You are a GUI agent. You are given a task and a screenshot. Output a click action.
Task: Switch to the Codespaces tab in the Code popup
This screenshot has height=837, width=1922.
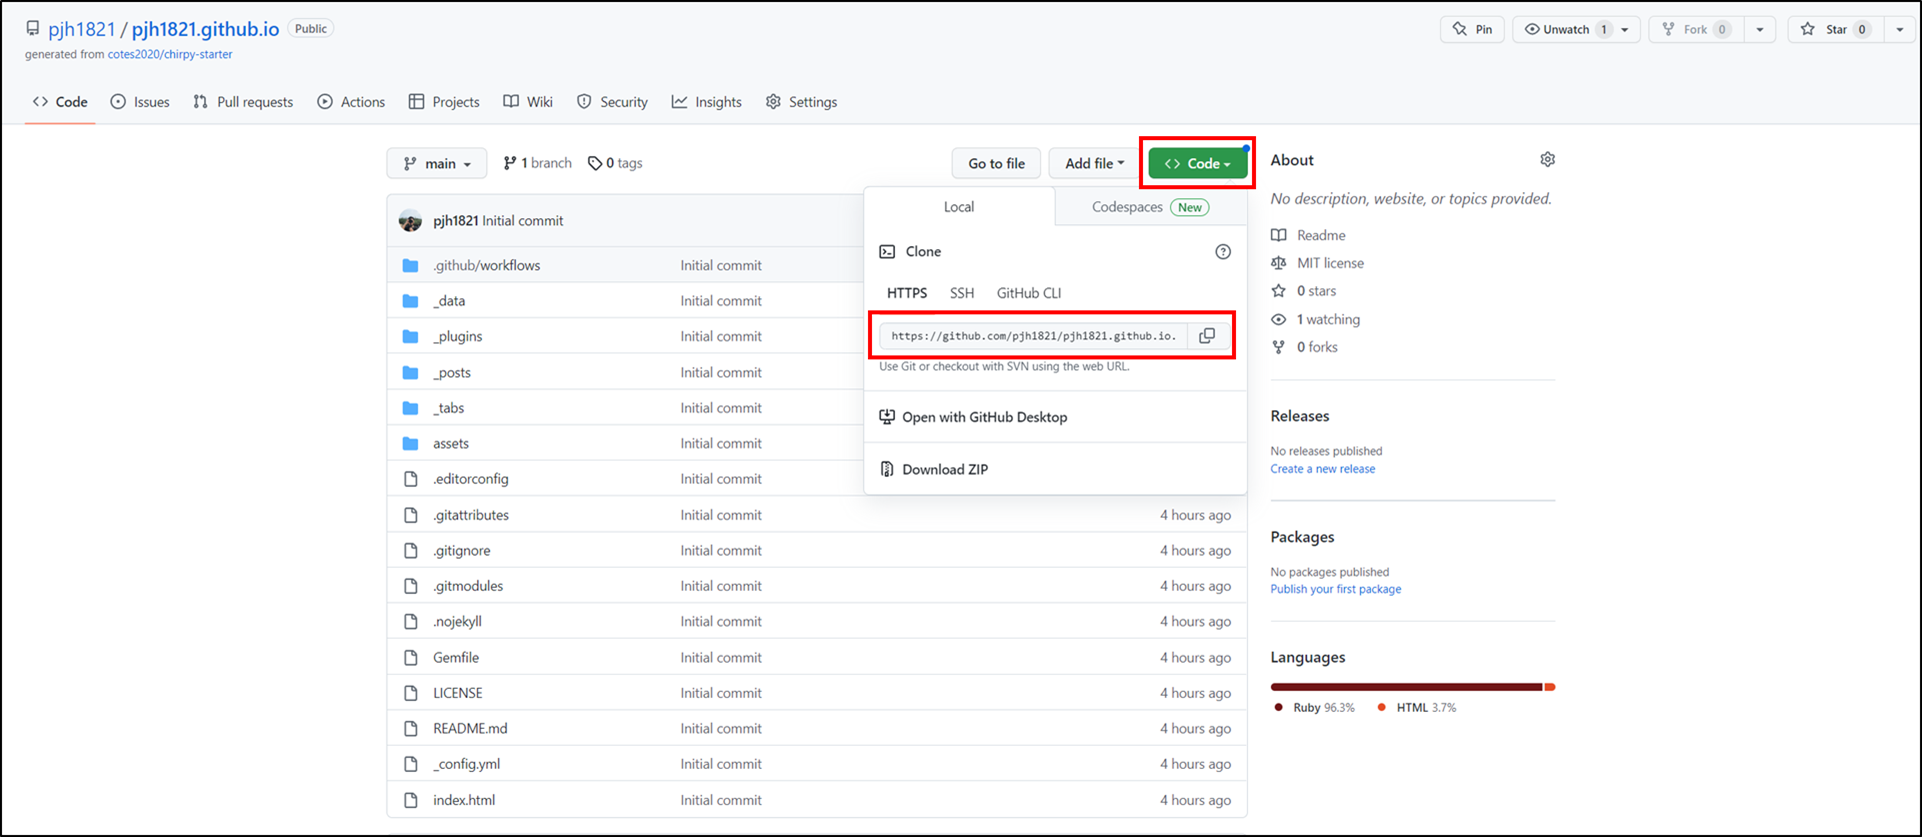[1150, 207]
